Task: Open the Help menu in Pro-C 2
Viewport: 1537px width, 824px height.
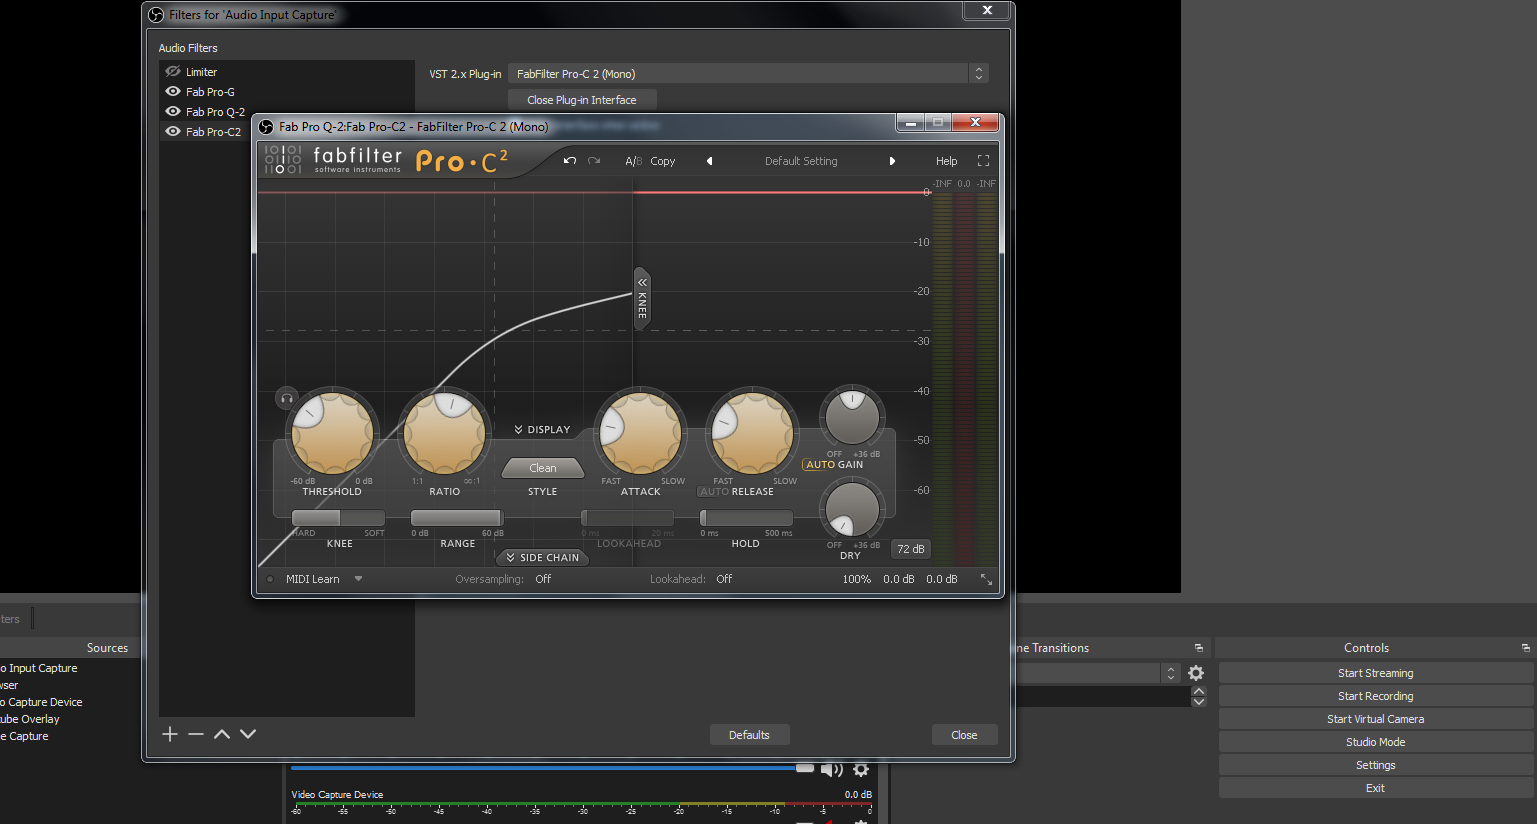Action: pyautogui.click(x=946, y=161)
